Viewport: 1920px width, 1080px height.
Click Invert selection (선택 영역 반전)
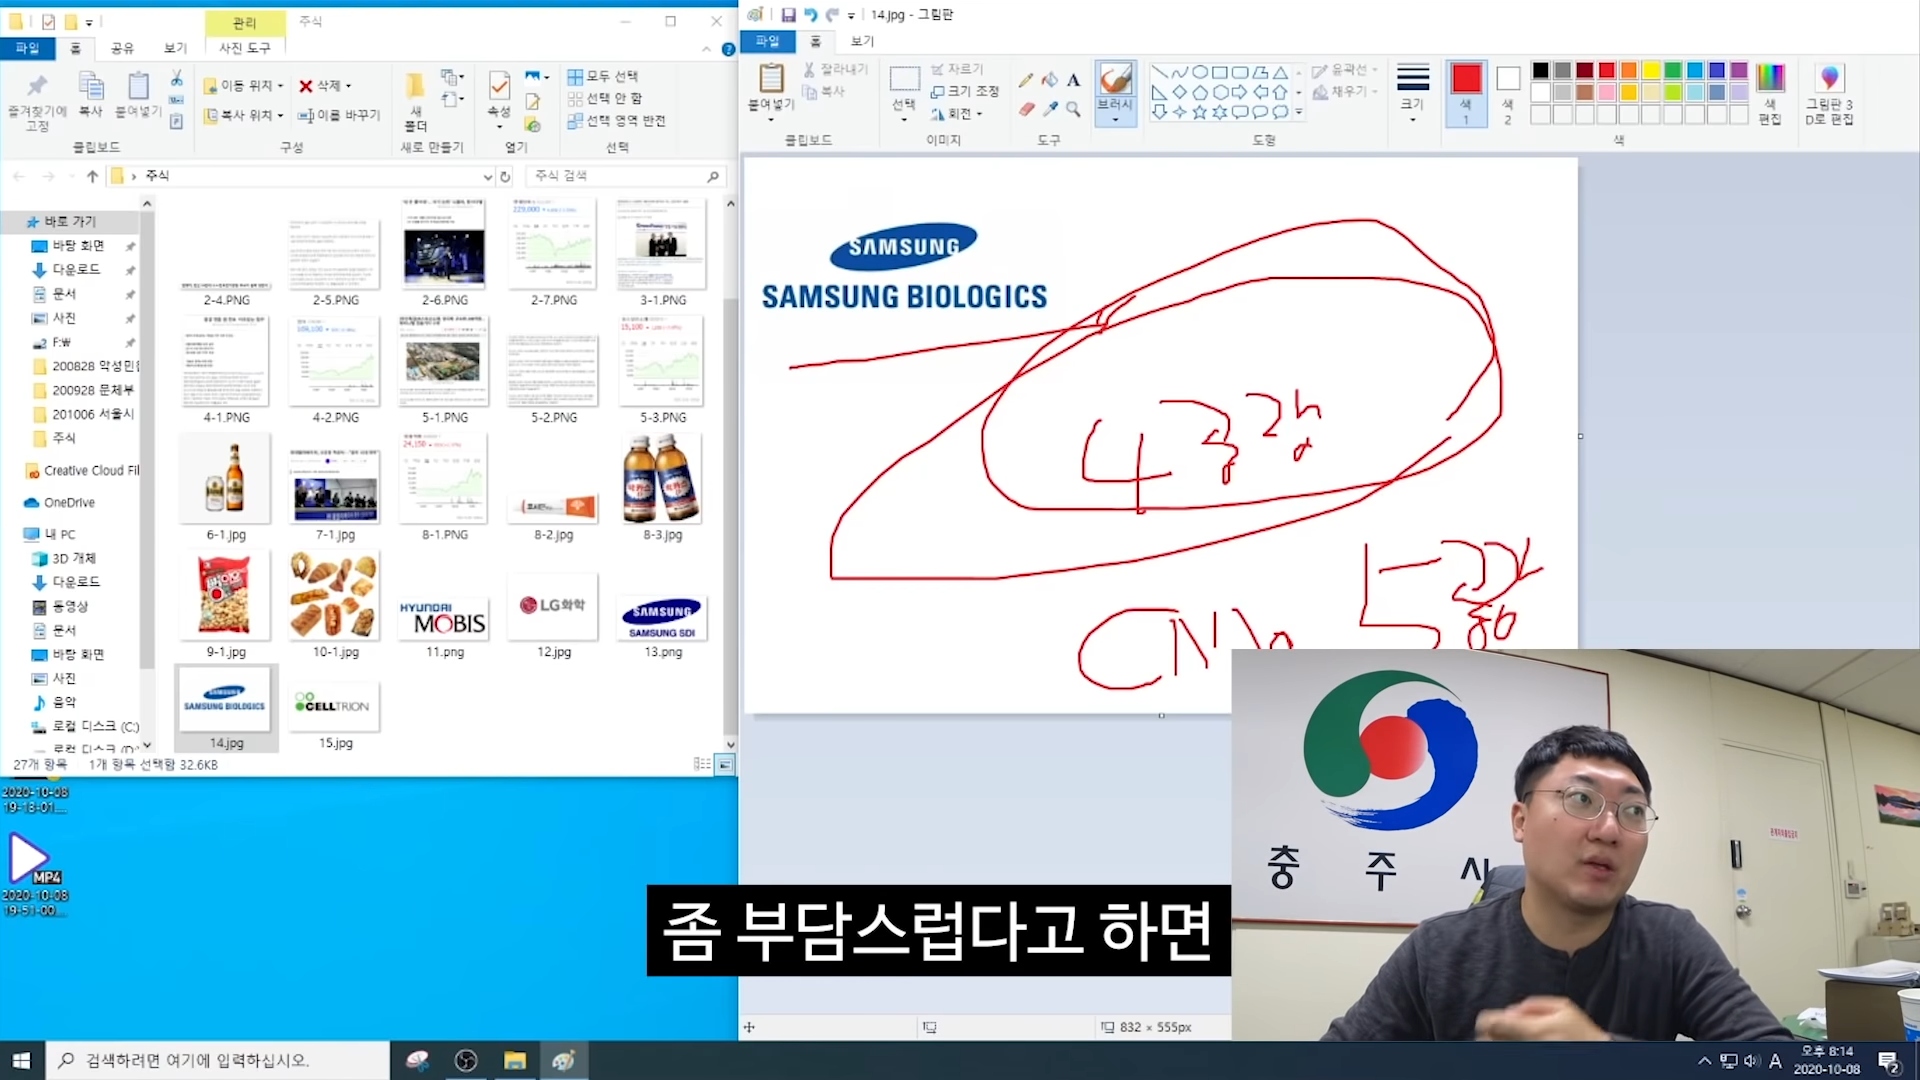[616, 120]
